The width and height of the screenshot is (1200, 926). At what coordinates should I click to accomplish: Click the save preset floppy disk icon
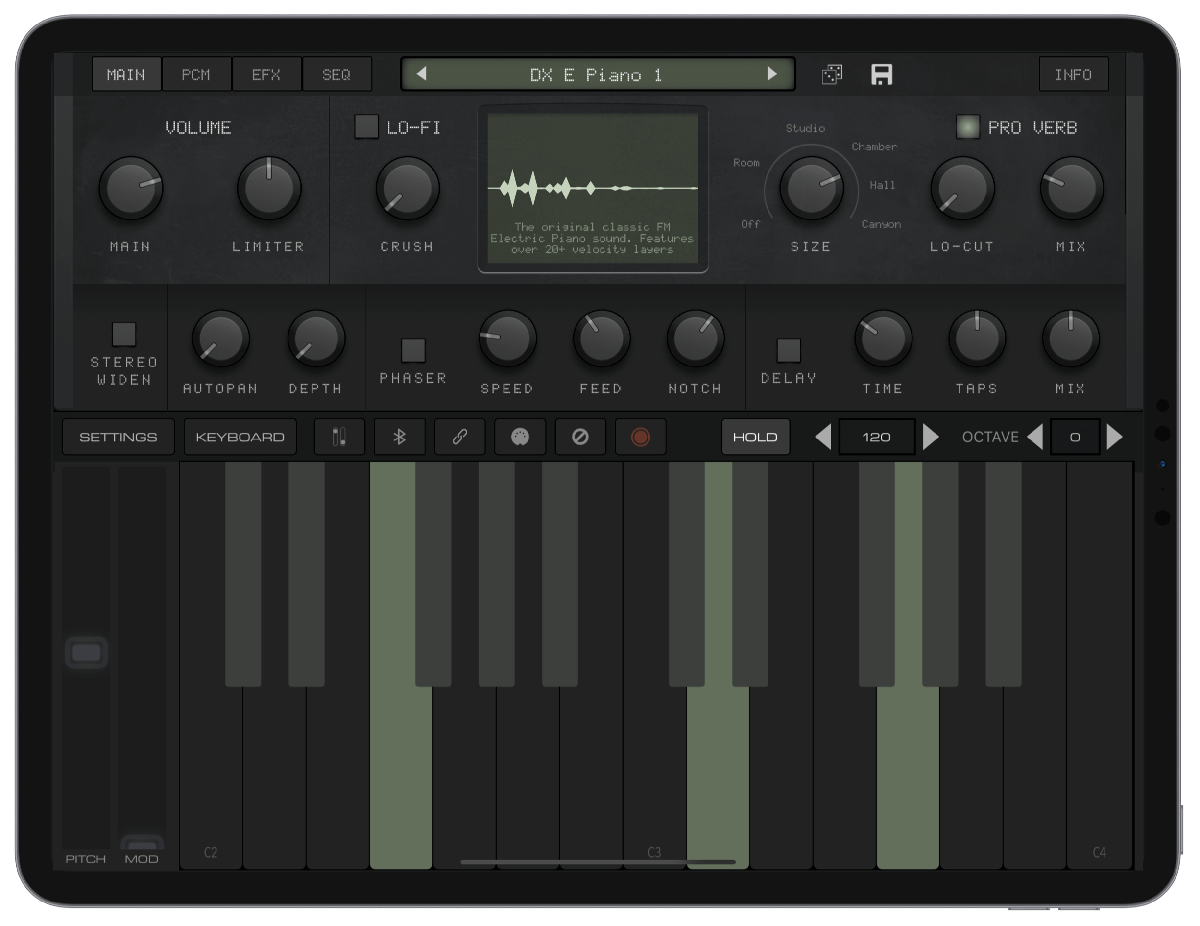coord(881,75)
